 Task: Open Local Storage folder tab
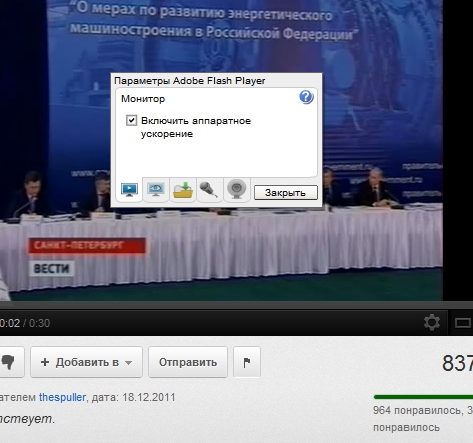(183, 190)
